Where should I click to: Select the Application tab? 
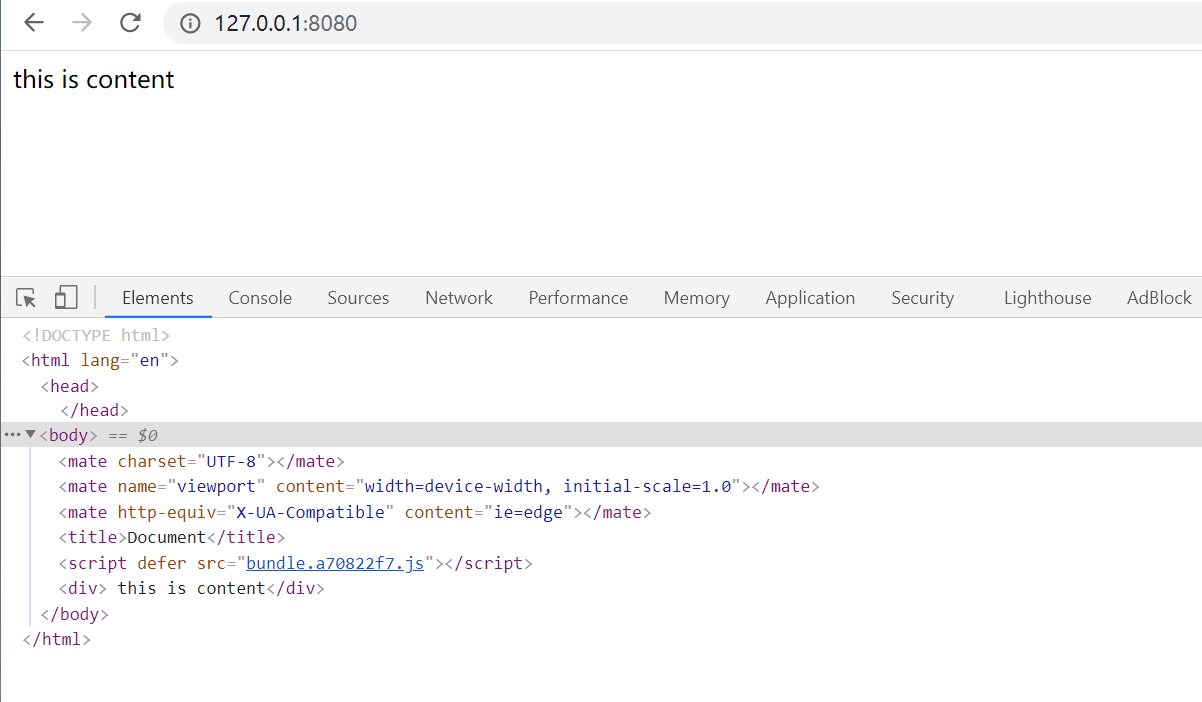point(810,298)
